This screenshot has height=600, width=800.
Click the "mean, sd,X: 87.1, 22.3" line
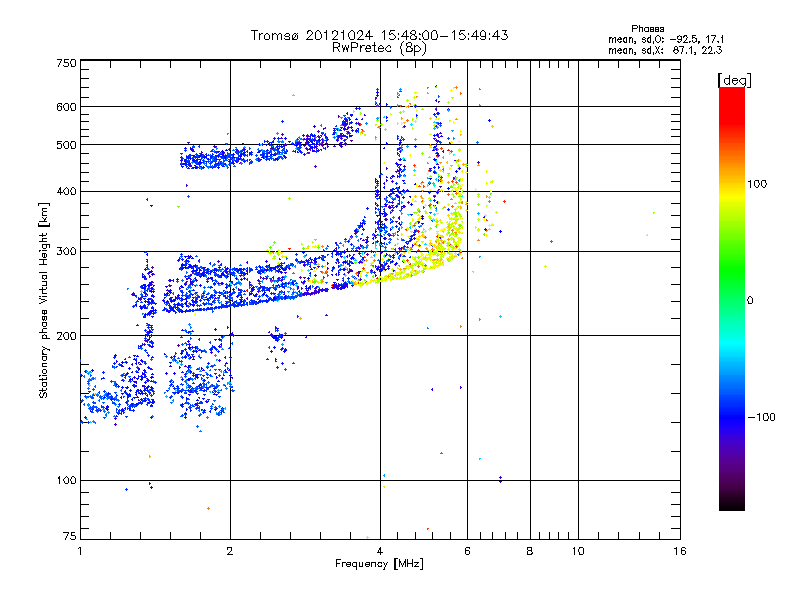pyautogui.click(x=665, y=50)
